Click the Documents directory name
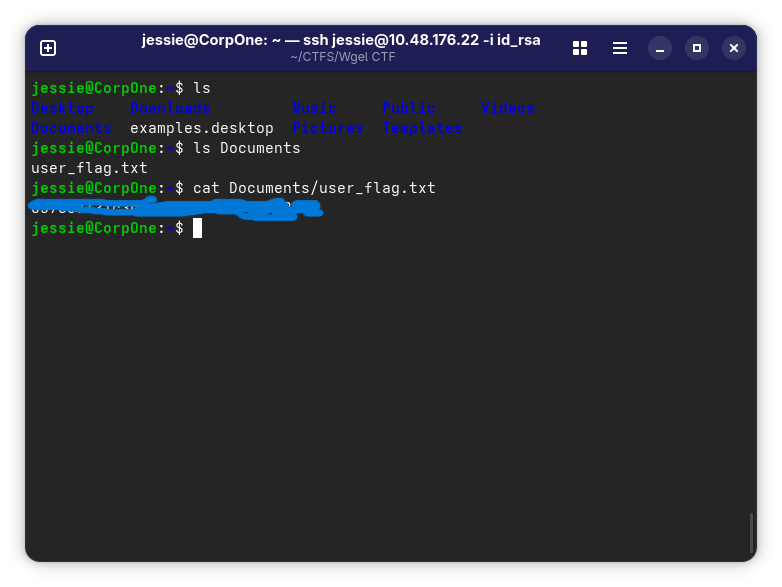The height and width of the screenshot is (587, 782). pos(71,128)
